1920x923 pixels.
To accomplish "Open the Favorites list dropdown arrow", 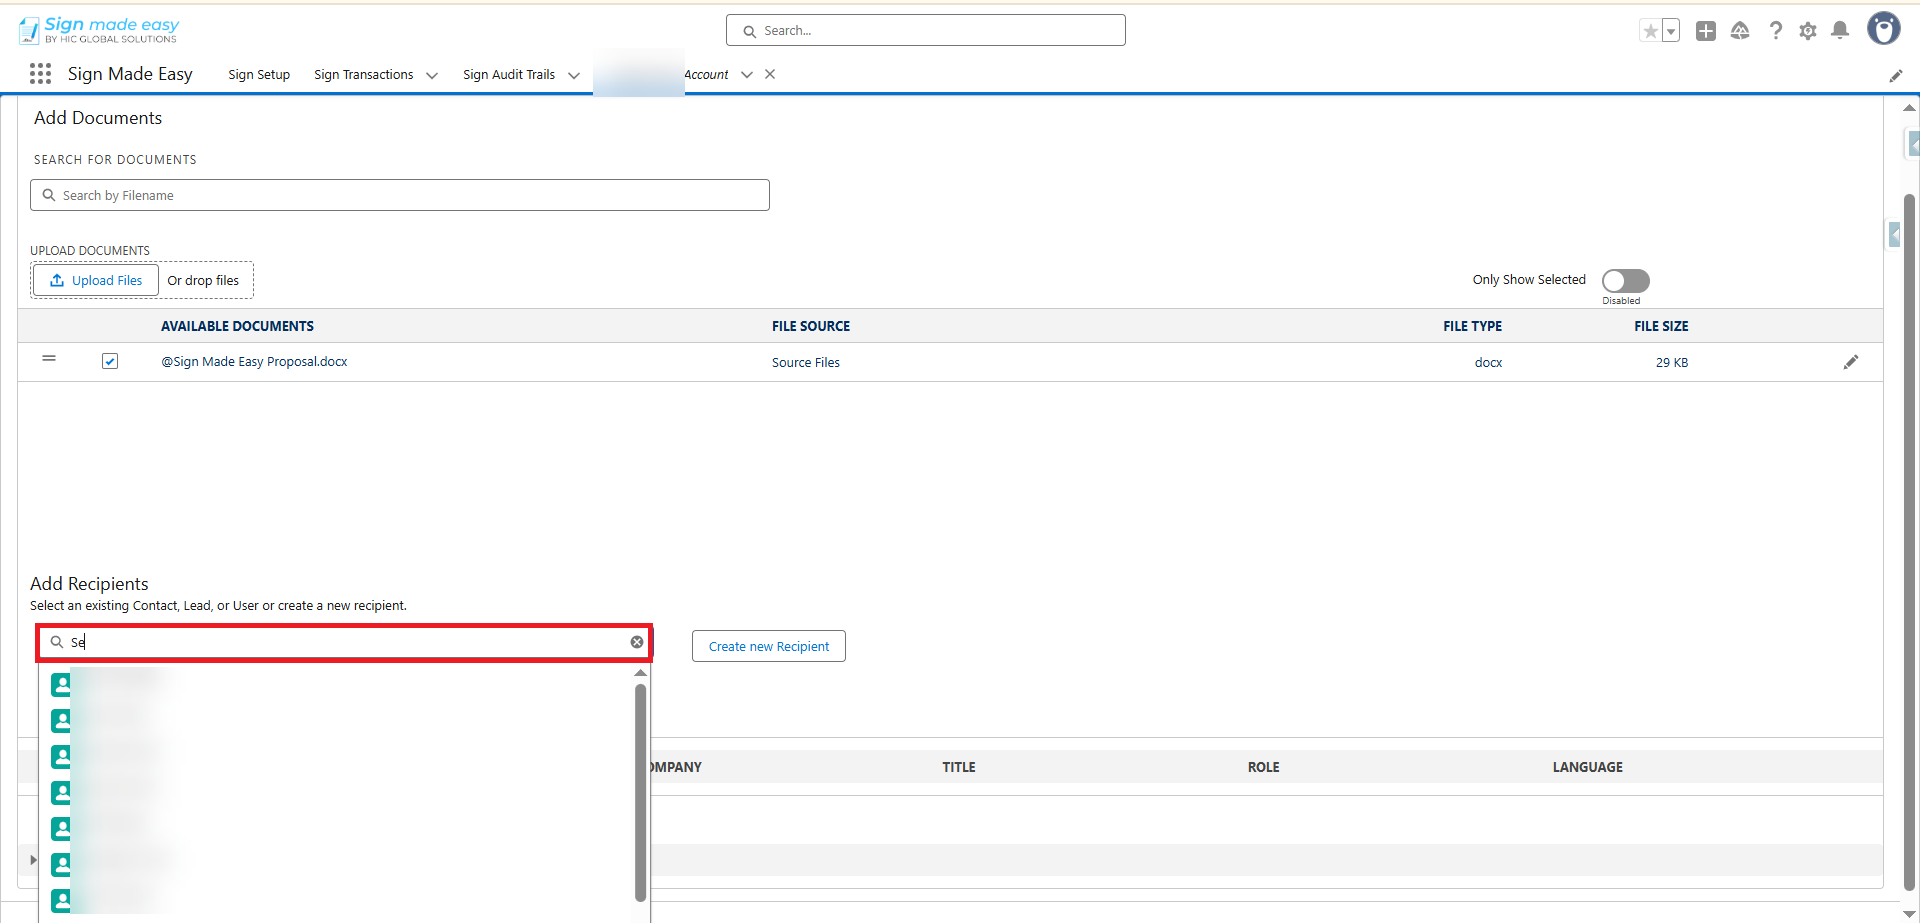I will (1671, 31).
